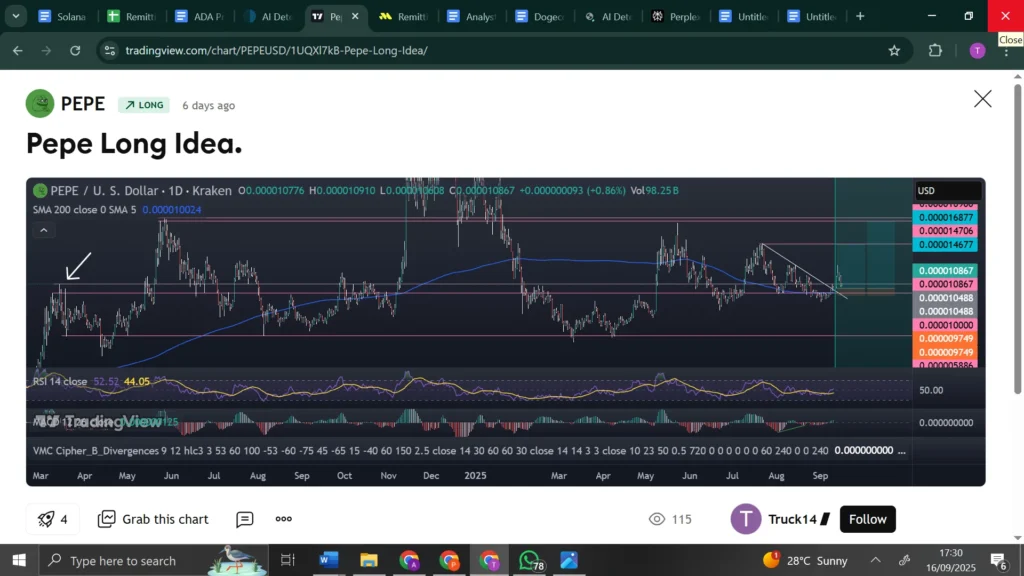Click the page vertical scrollbar
The width and height of the screenshot is (1024, 576).
[1017, 238]
